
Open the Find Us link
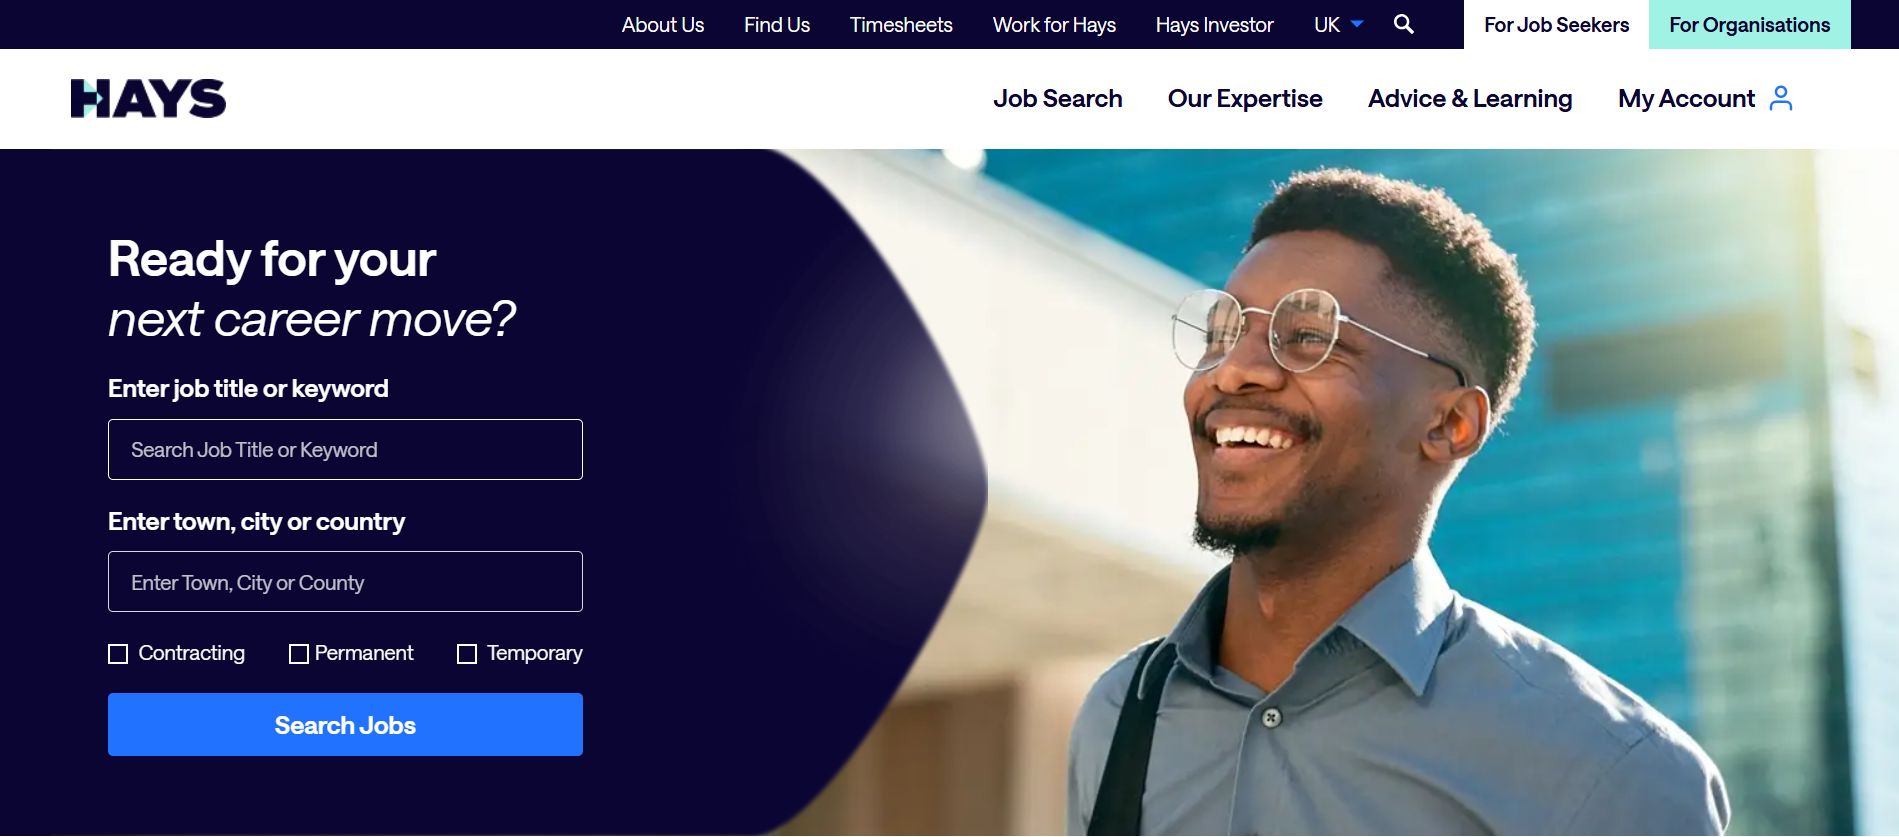(776, 25)
